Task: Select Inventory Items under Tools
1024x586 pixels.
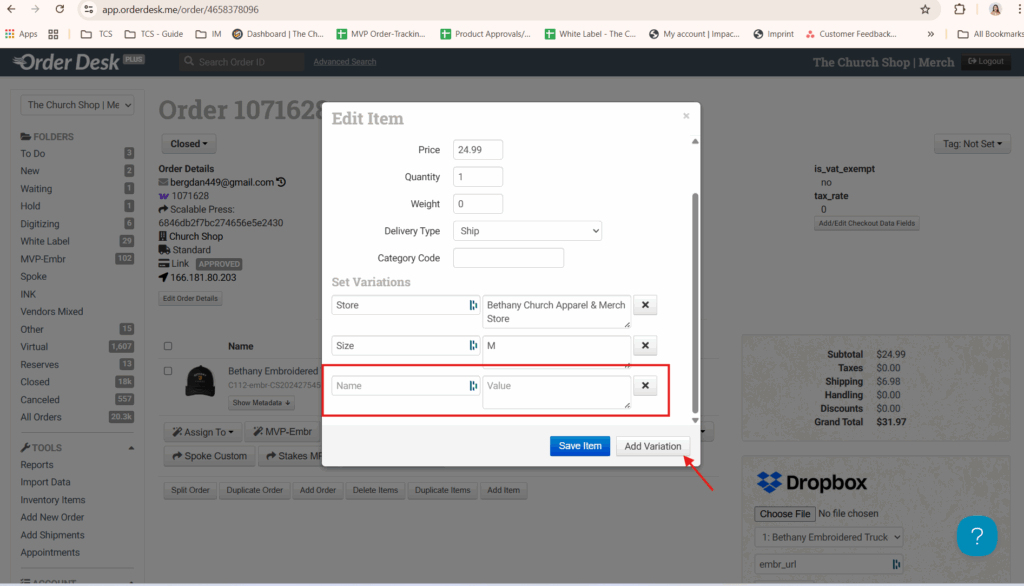Action: point(53,500)
